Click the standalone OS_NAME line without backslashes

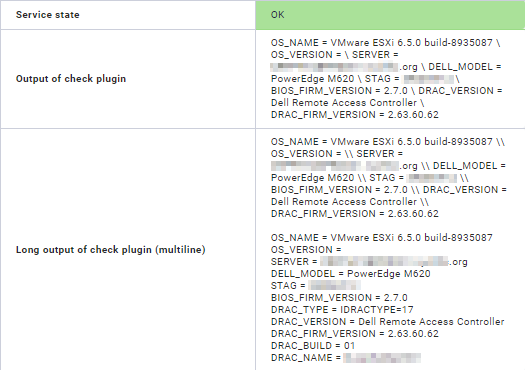tap(382, 238)
